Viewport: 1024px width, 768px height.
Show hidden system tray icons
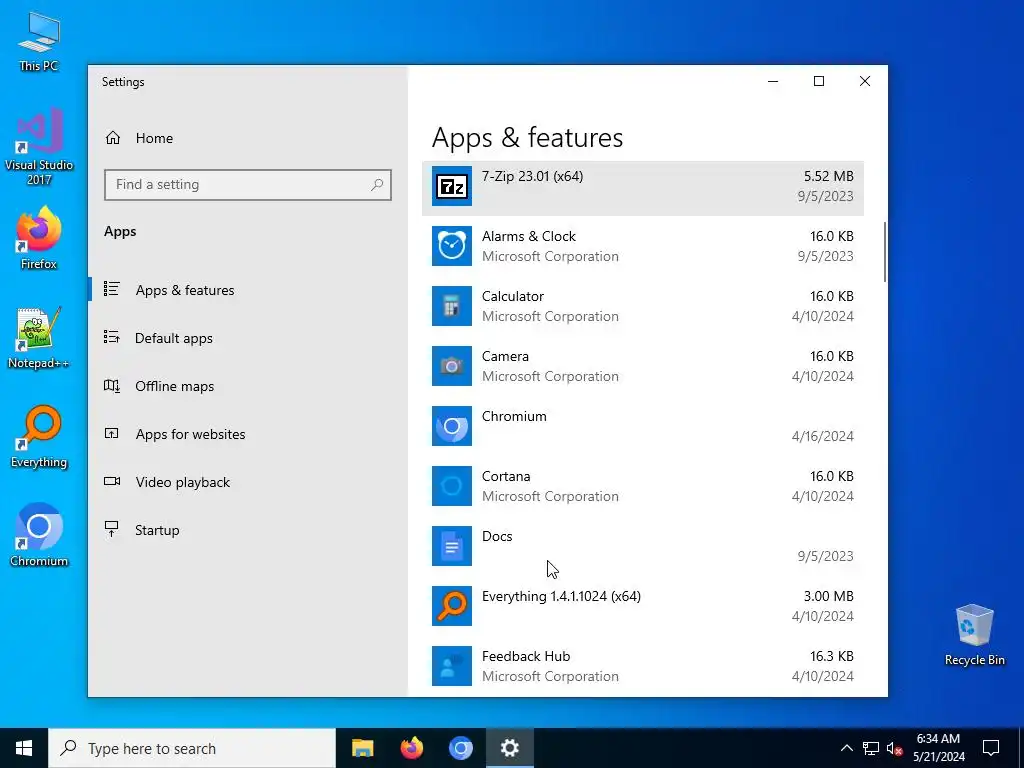(x=846, y=748)
